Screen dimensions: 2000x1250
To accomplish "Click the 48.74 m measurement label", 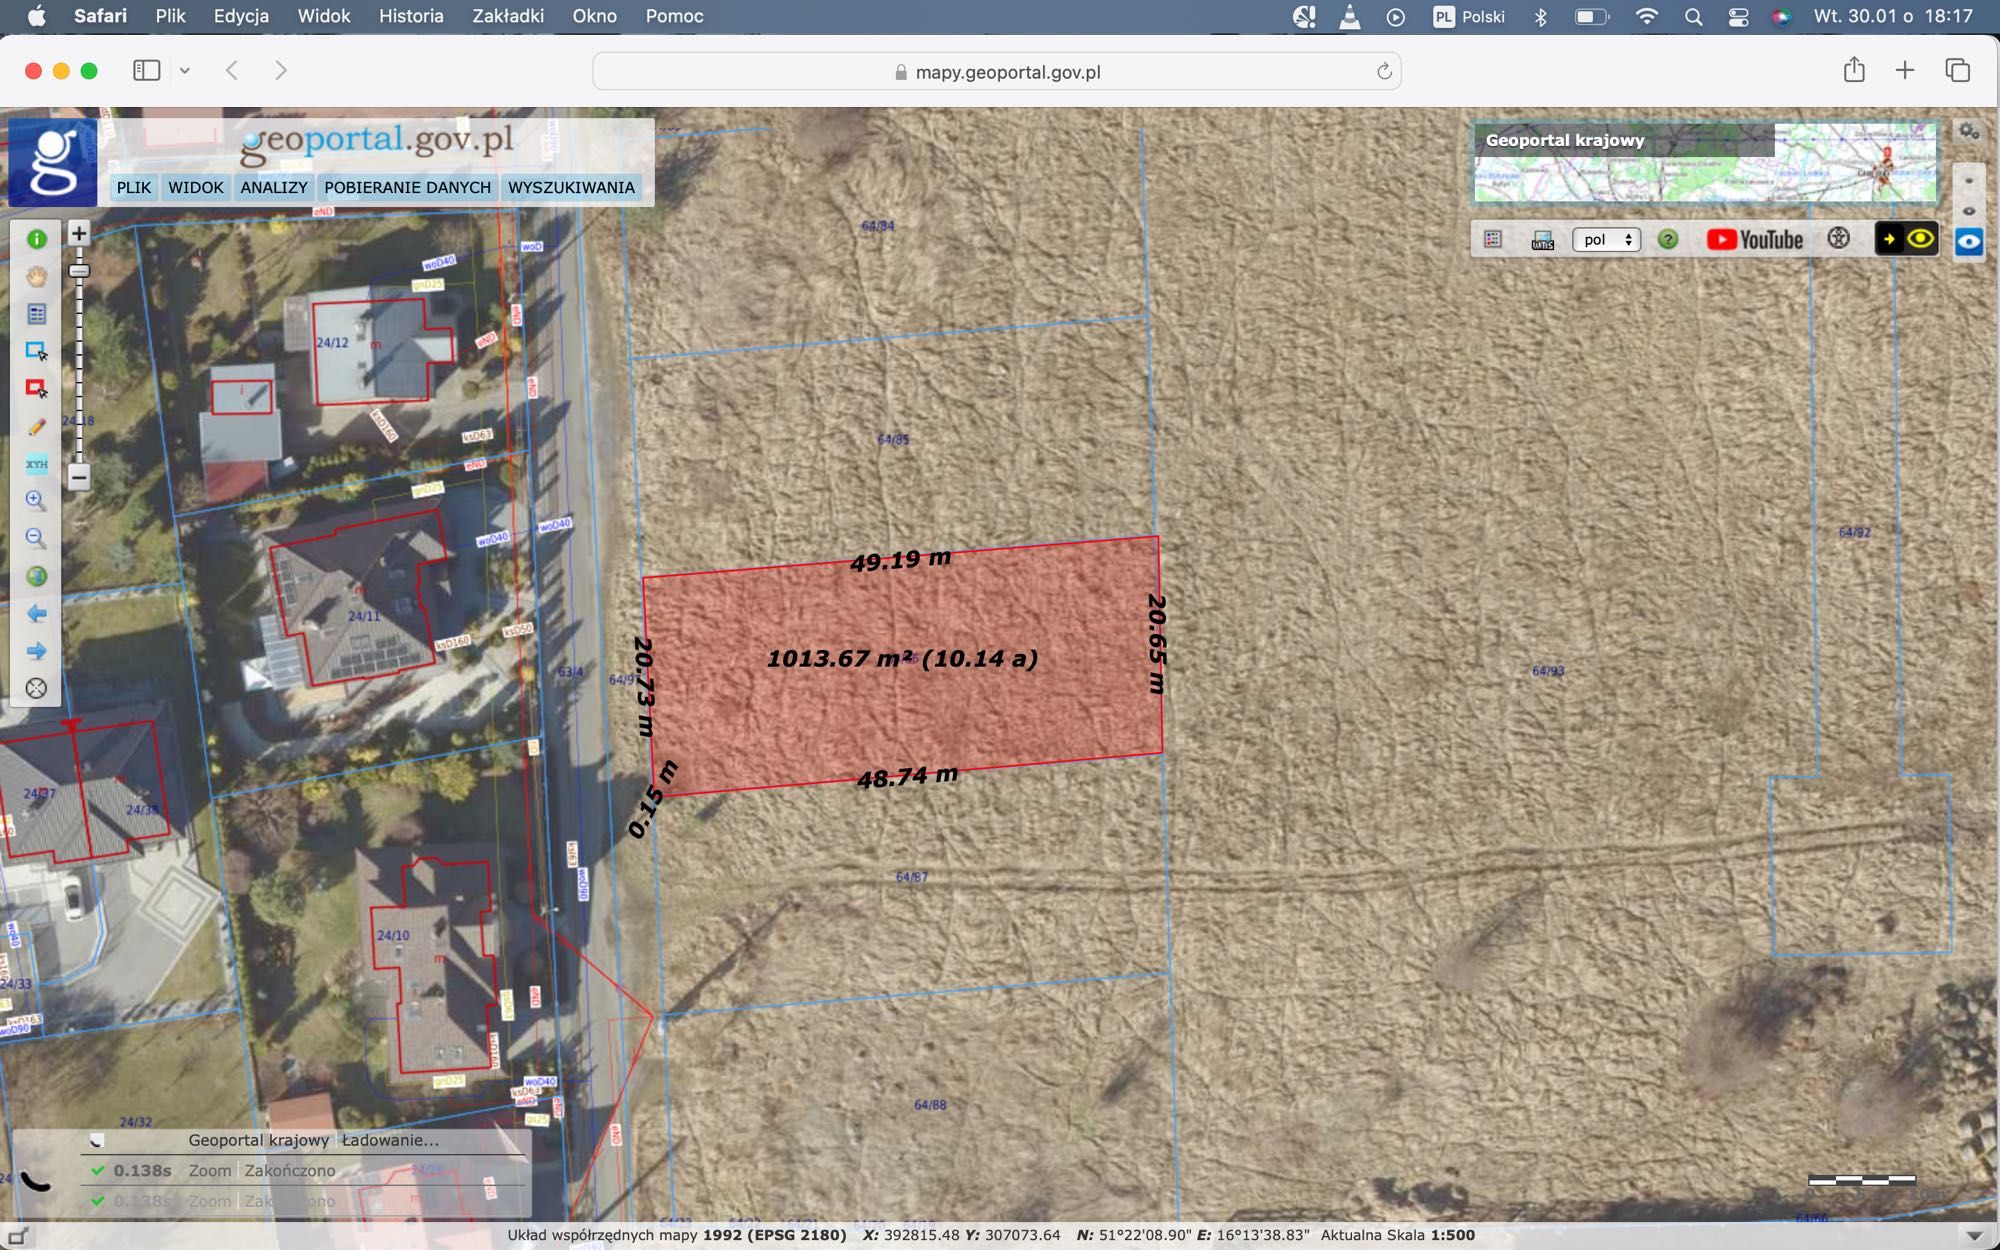I will tap(908, 777).
